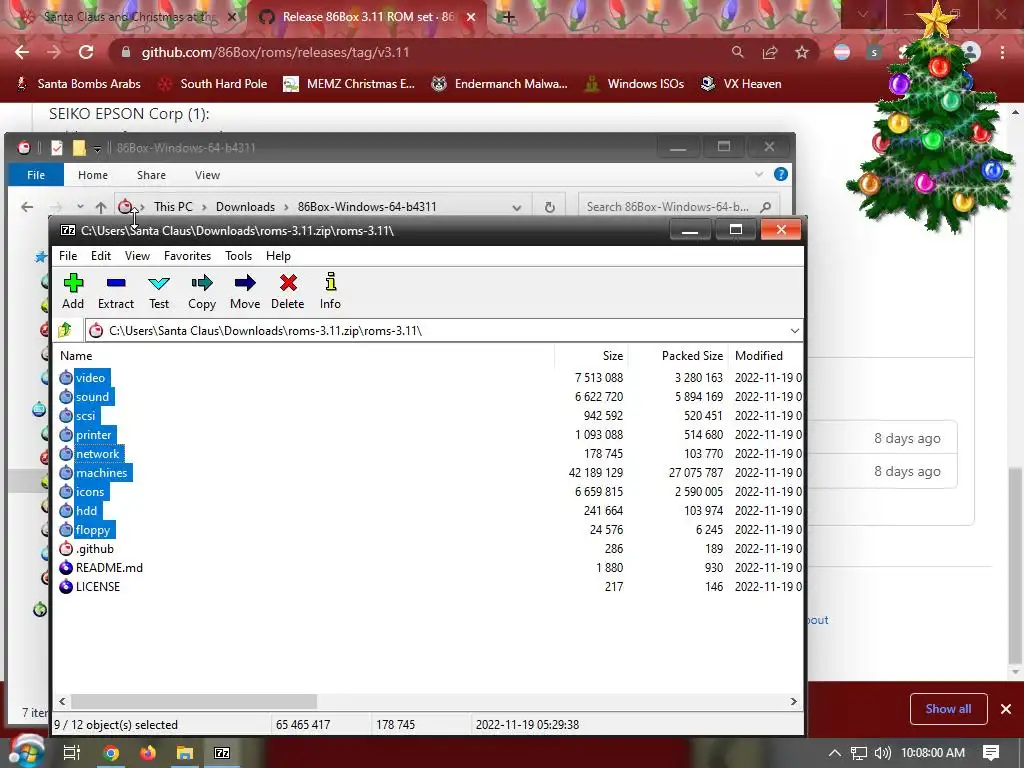Click the 7-Zip address path field
The image size is (1024, 768).
(x=438, y=330)
